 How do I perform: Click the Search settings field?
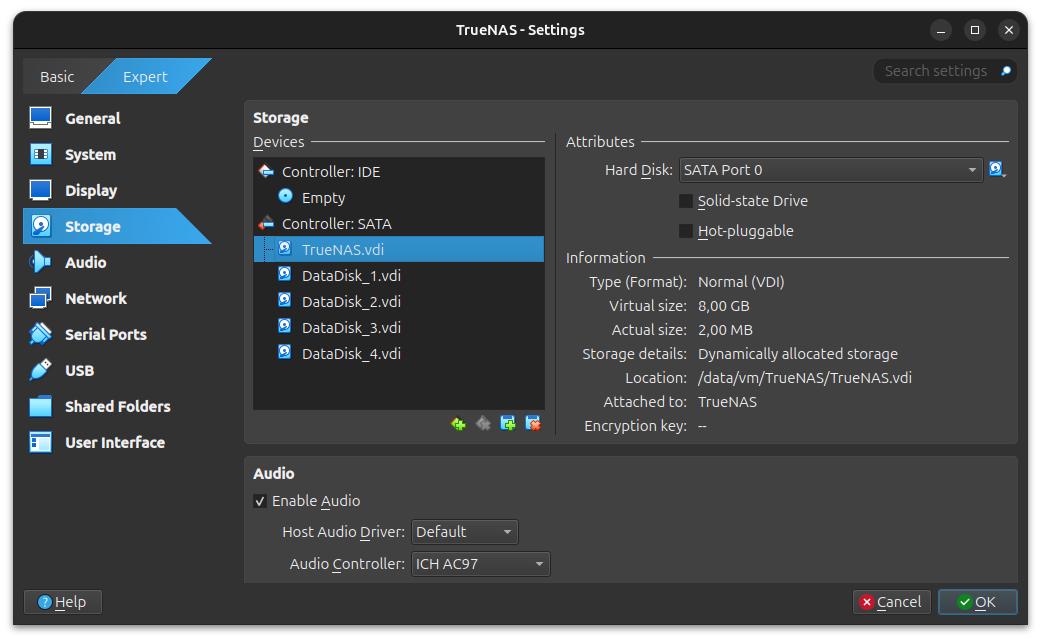935,71
